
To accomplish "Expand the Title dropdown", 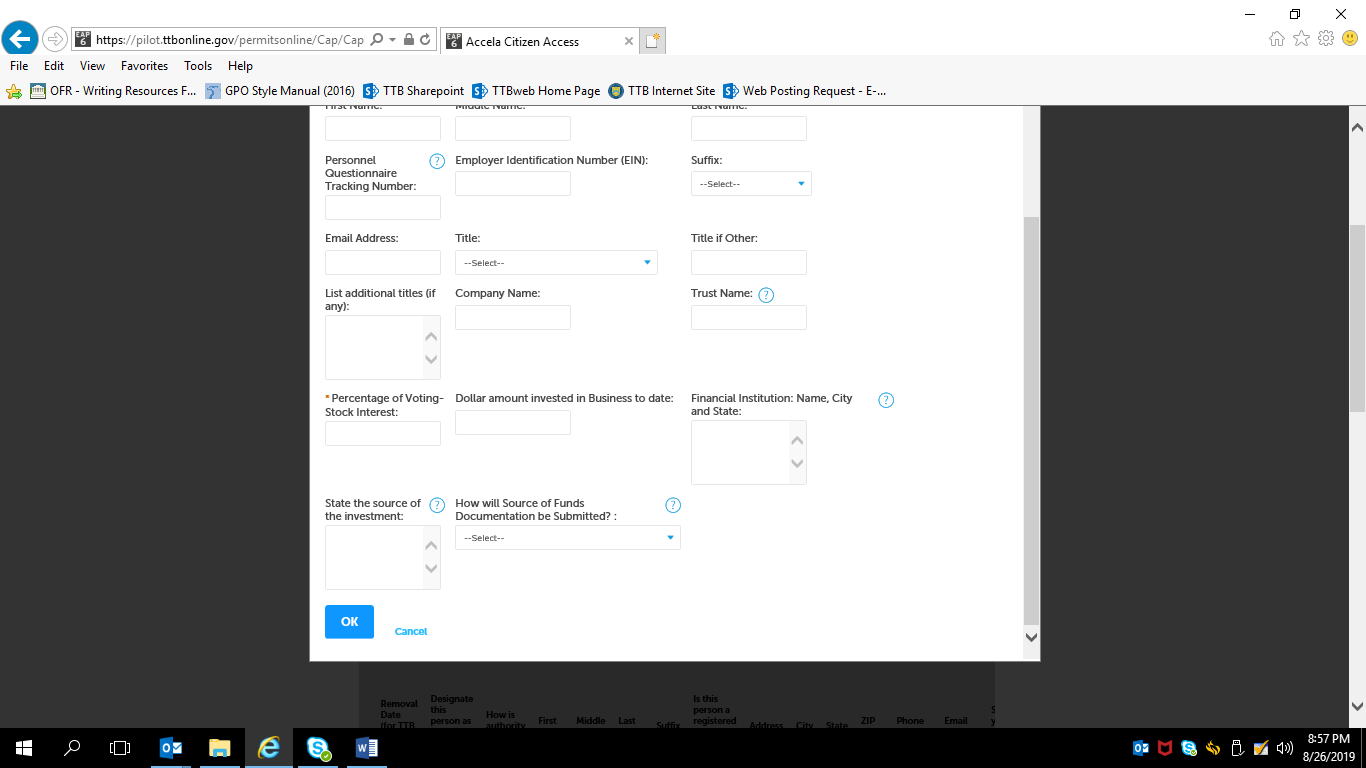I will point(556,263).
